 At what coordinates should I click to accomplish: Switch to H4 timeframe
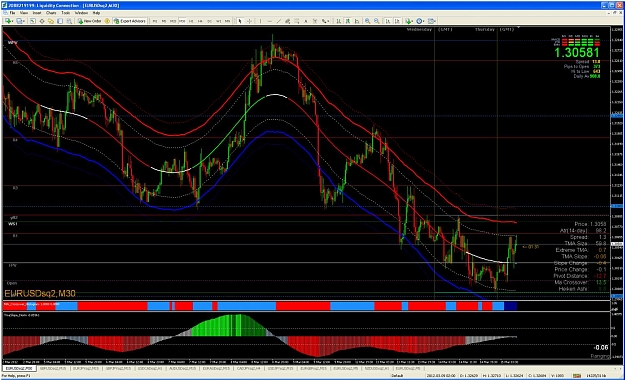(200, 21)
